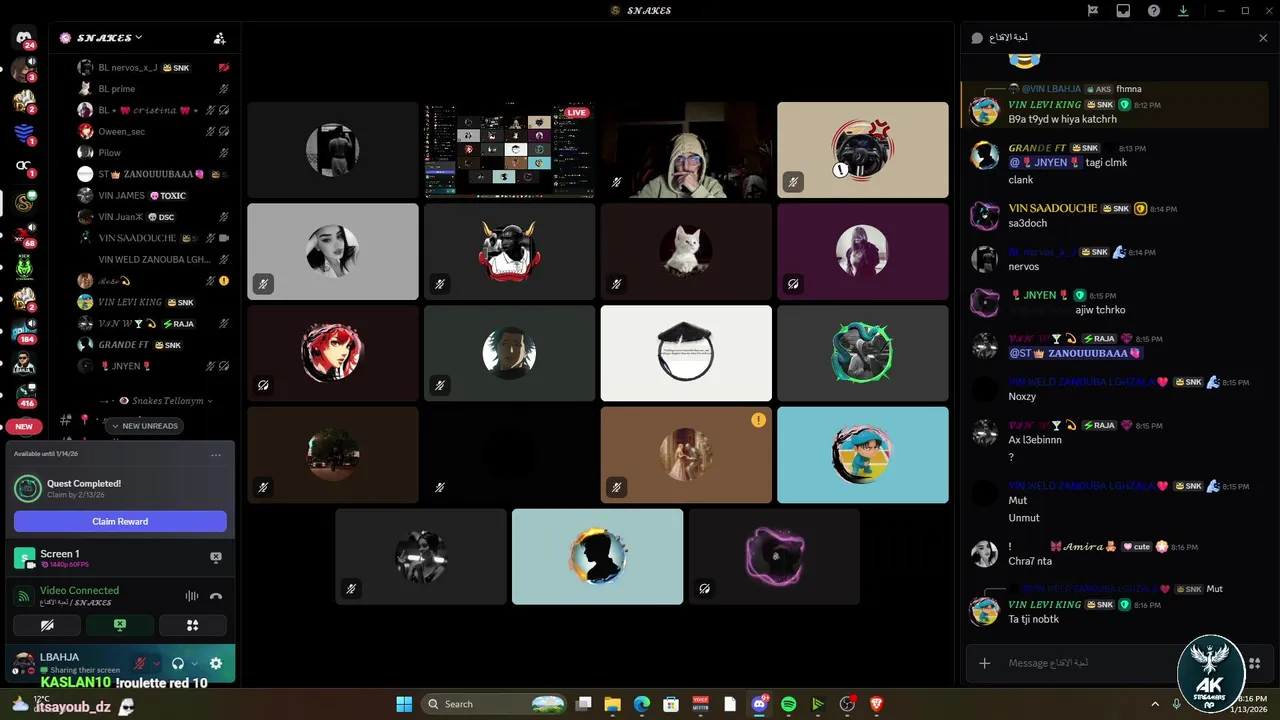Viewport: 1280px width, 720px height.
Task: Open microphone input options arrow
Action: [x=156, y=663]
